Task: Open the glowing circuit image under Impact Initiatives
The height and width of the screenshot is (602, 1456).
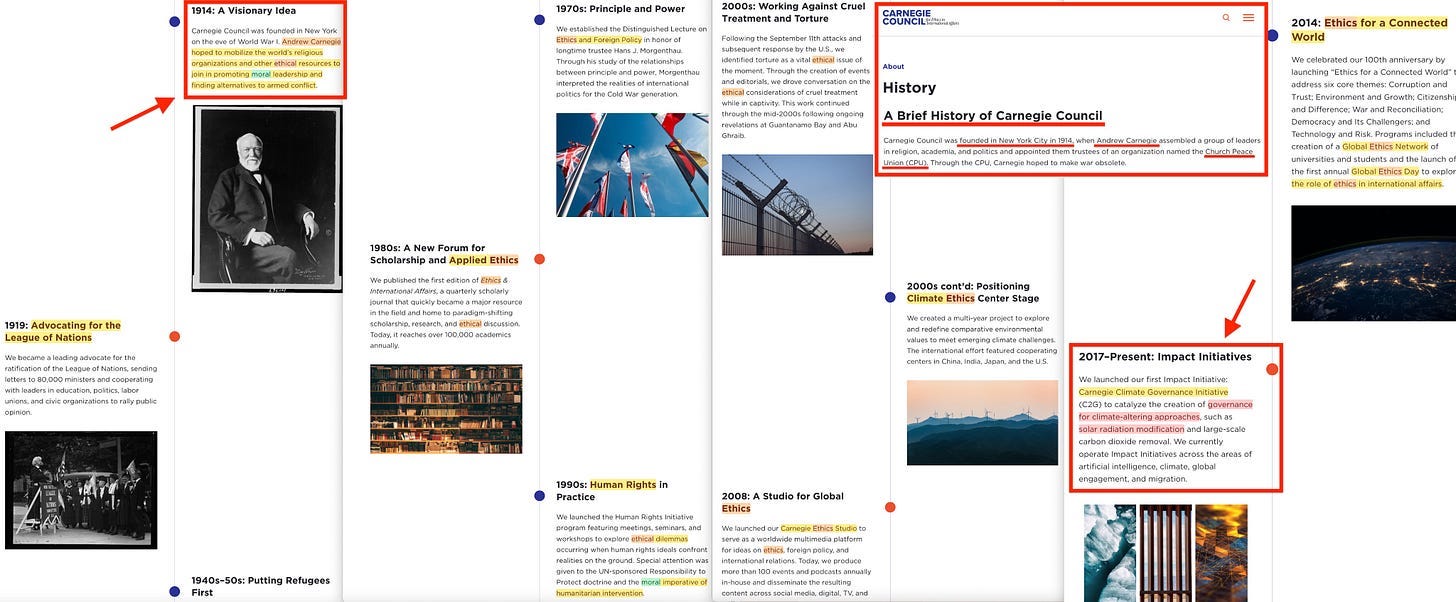Action: [1221, 552]
